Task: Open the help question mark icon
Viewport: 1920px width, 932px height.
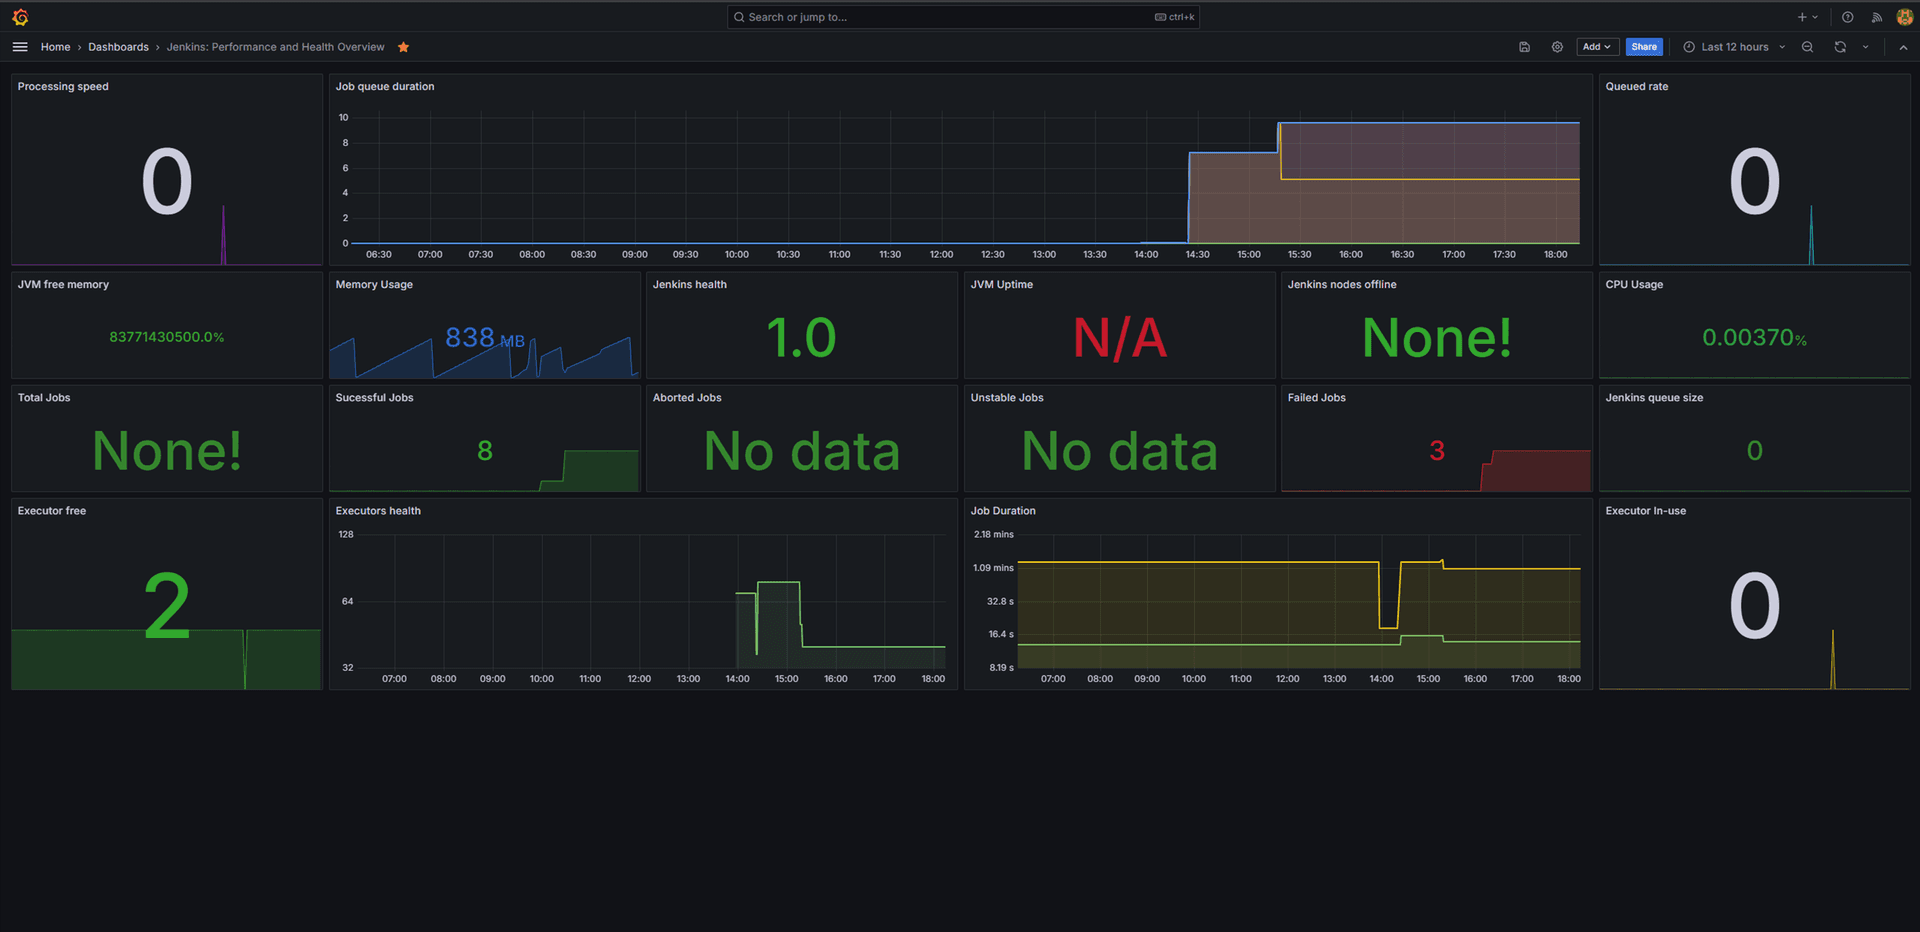Action: (1847, 17)
